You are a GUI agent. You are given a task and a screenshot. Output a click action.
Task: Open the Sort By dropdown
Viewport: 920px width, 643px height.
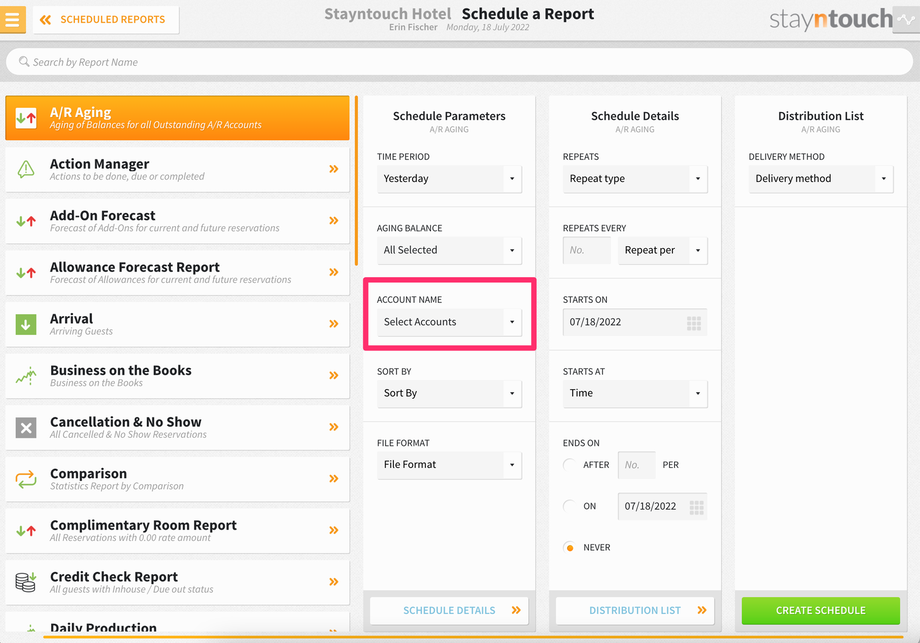point(449,394)
